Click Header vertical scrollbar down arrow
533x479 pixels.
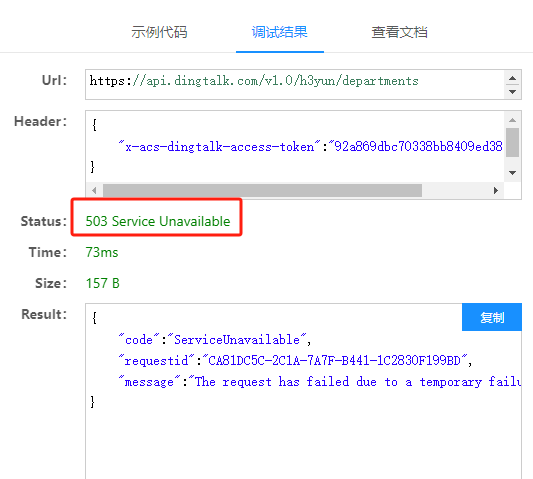[513, 173]
